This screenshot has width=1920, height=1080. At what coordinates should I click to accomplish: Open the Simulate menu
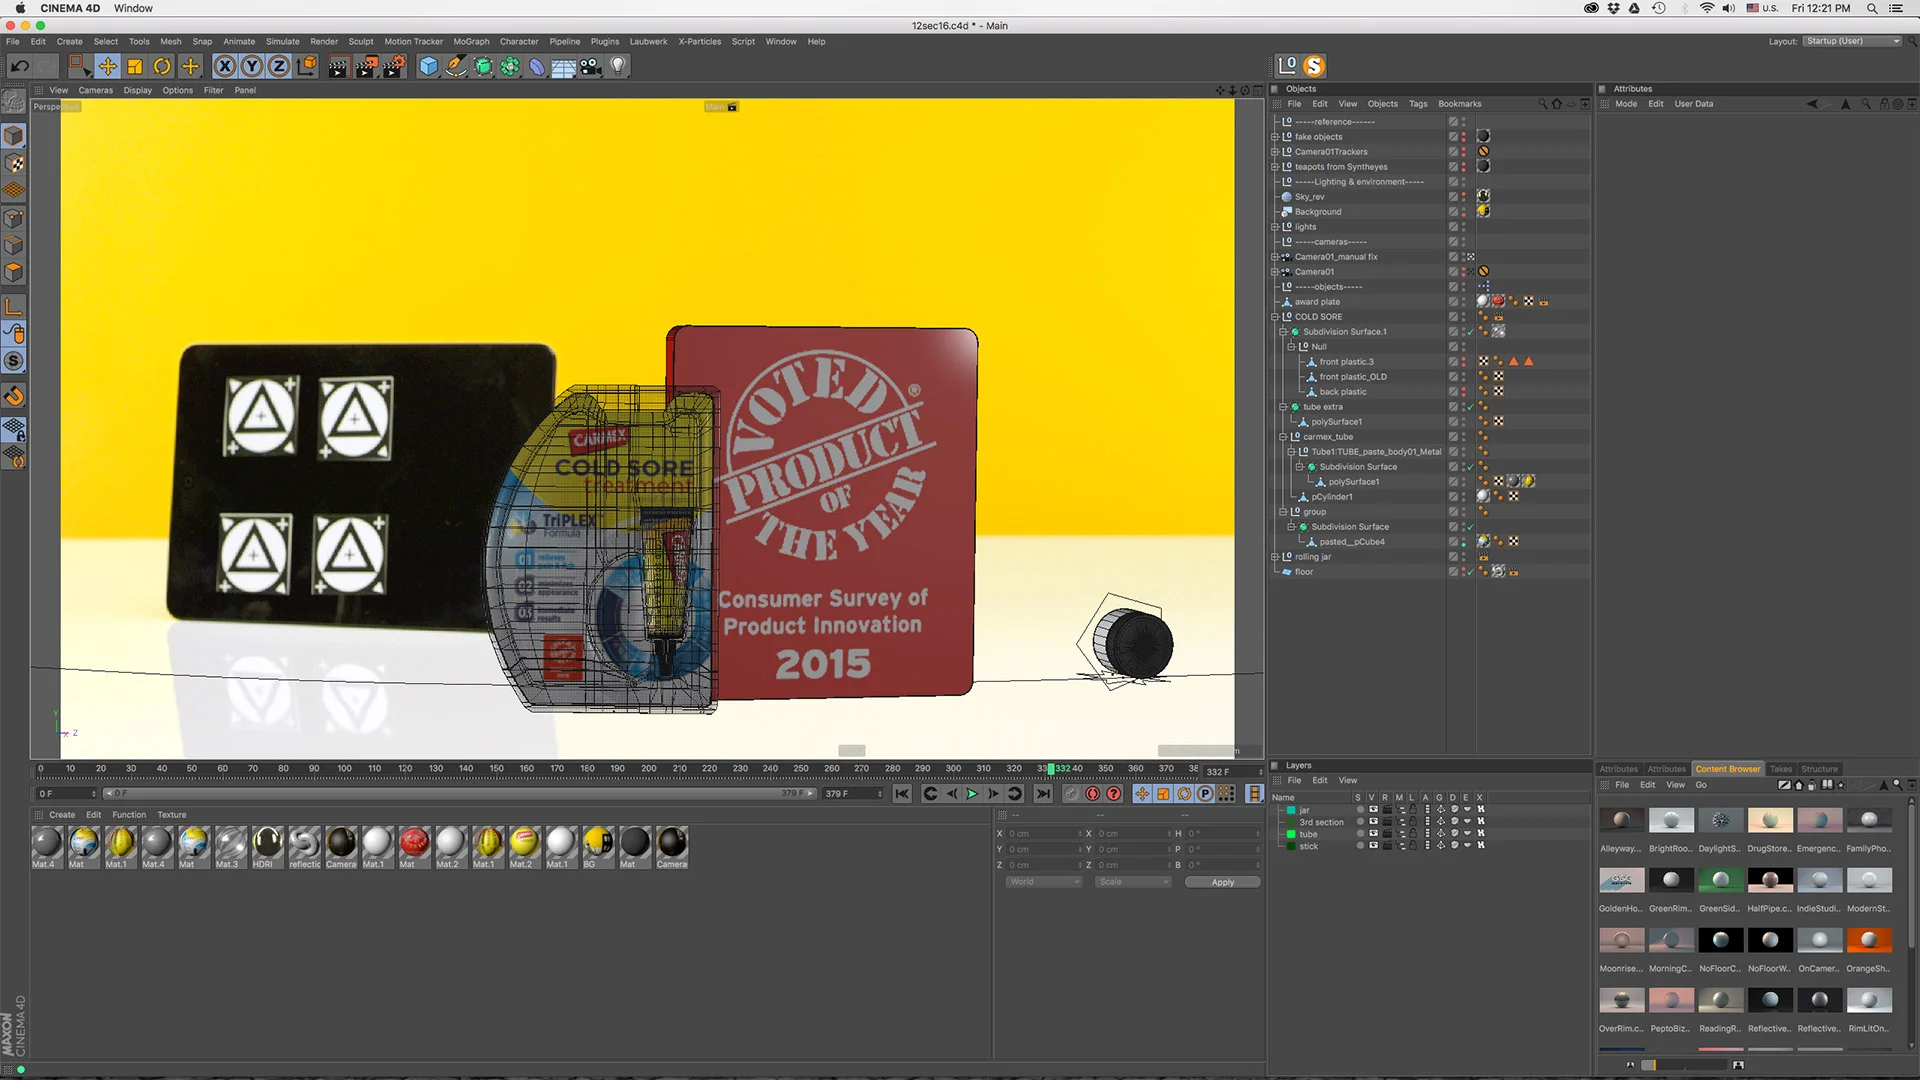282,42
